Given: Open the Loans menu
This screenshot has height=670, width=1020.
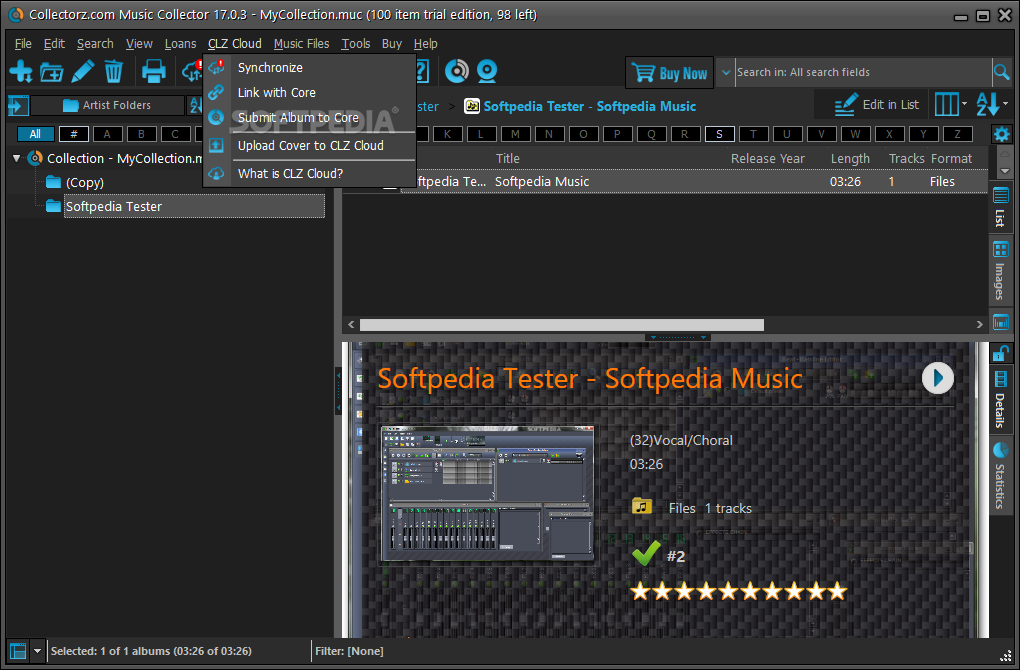Looking at the screenshot, I should tap(180, 44).
